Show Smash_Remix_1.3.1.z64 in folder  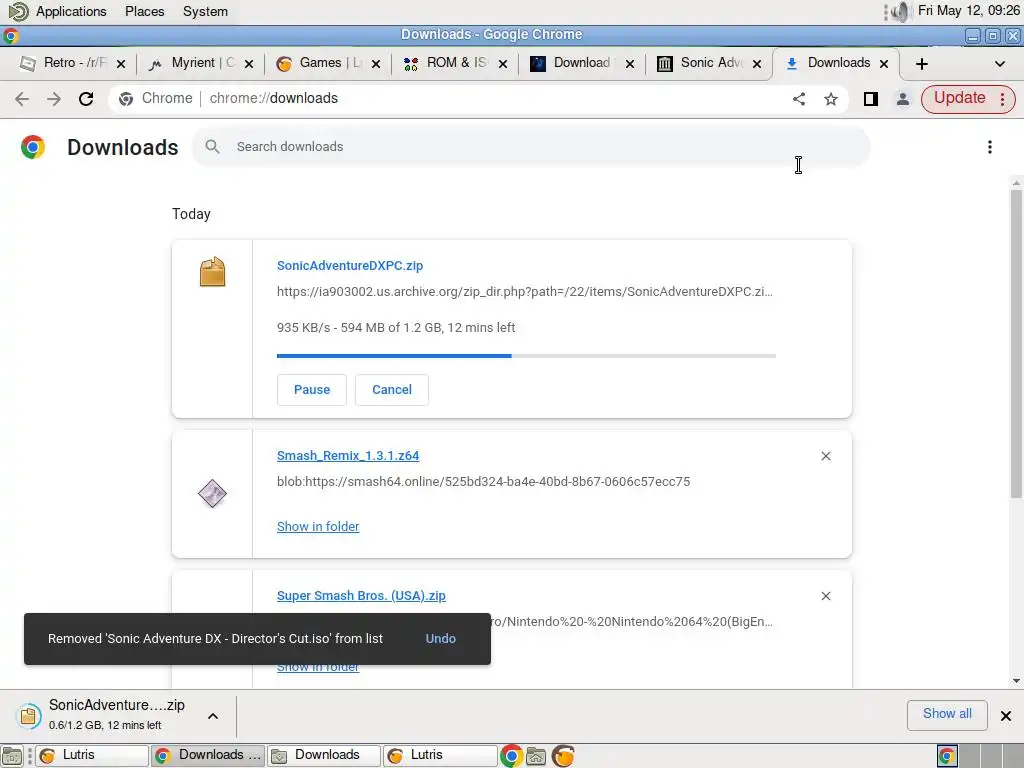coord(318,526)
